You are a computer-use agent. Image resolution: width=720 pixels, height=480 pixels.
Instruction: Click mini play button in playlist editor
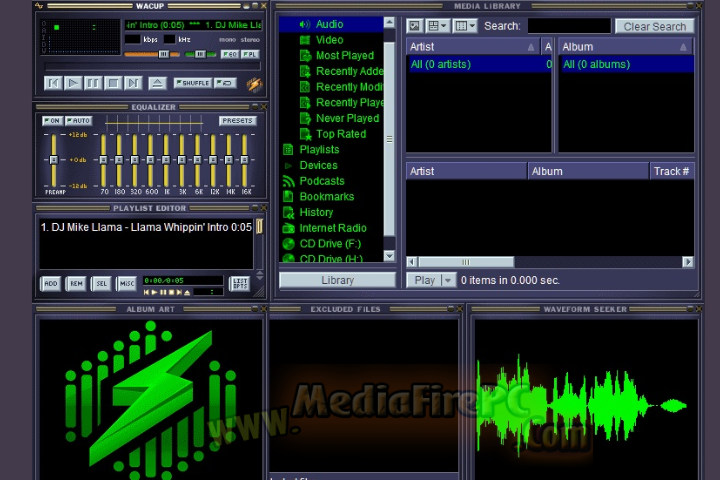click(155, 292)
